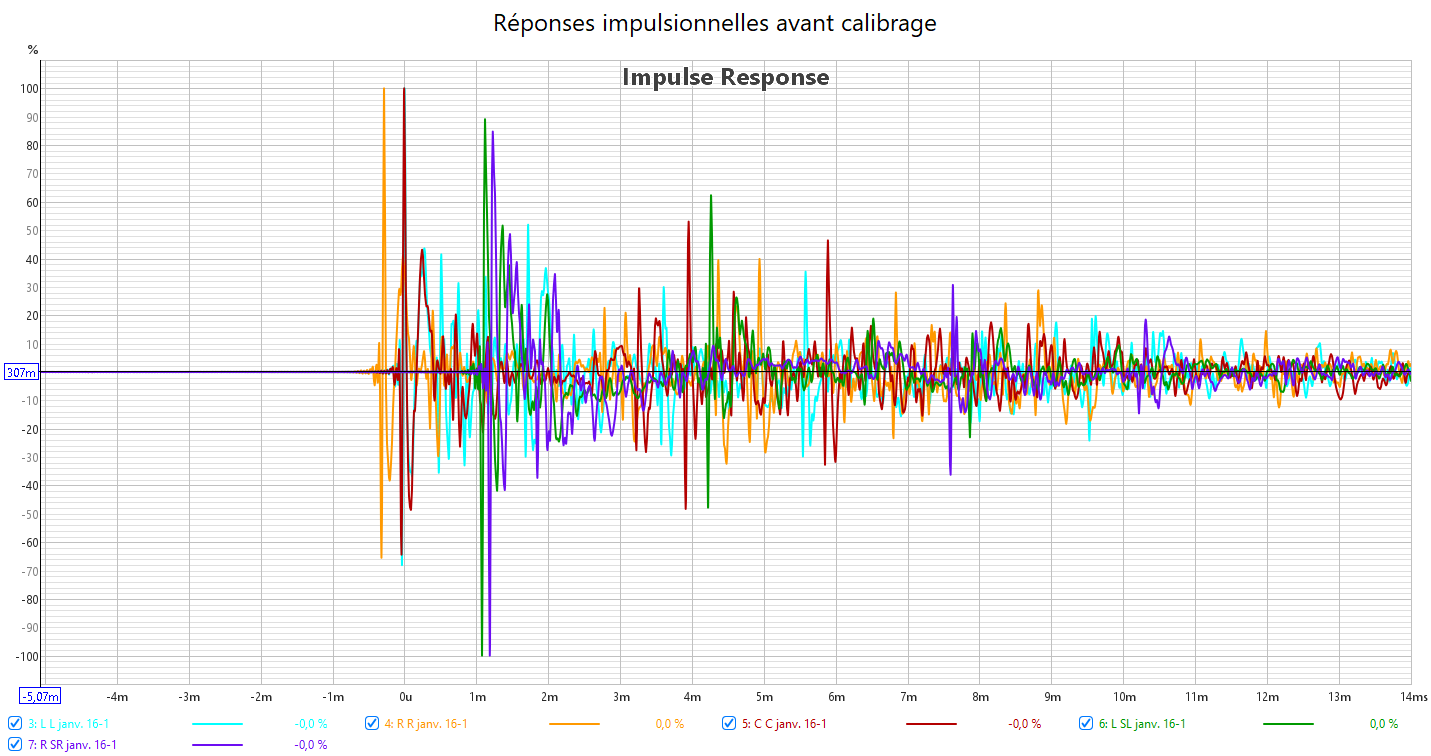Screen dimensions: 1431x756
Task: Click the % unit label above vertical axis
Action: click(33, 49)
